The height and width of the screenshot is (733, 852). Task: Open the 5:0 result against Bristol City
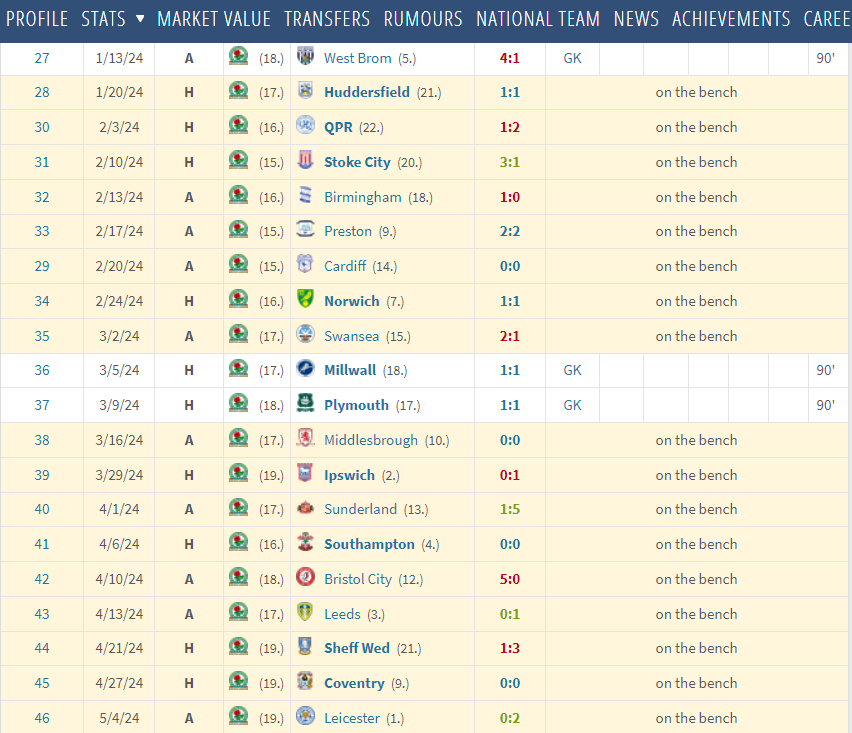510,579
